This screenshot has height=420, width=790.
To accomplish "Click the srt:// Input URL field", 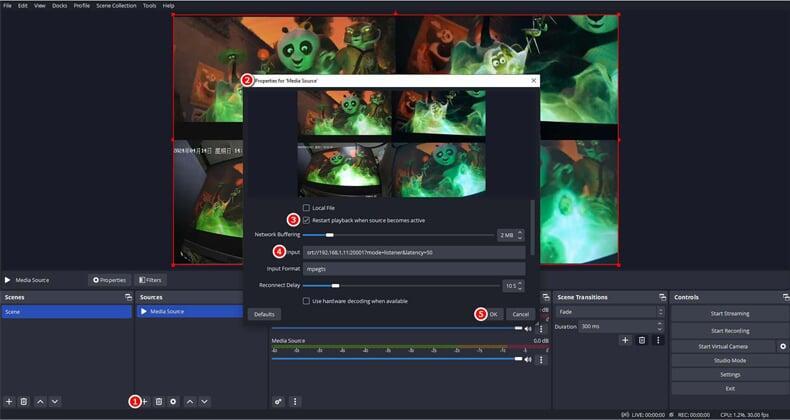I will tap(414, 252).
